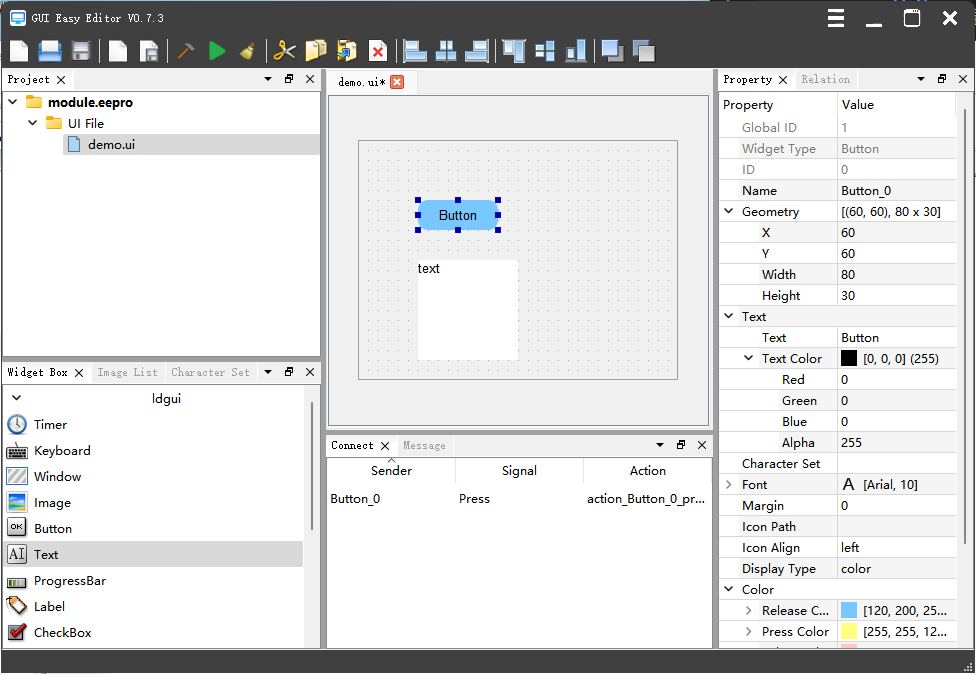Expand the Press Color property
The height and width of the screenshot is (674, 976).
749,631
